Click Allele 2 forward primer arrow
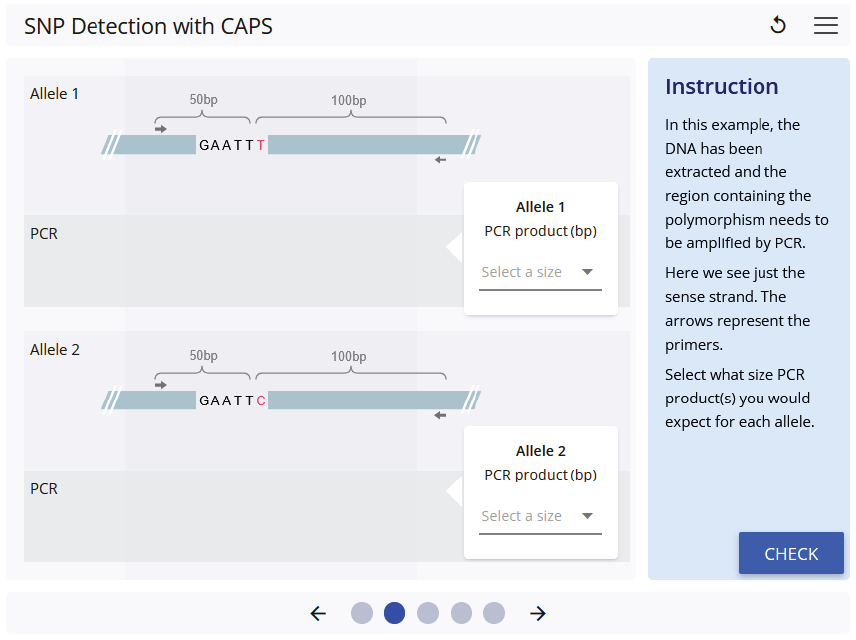The image size is (856, 640). click(x=161, y=384)
